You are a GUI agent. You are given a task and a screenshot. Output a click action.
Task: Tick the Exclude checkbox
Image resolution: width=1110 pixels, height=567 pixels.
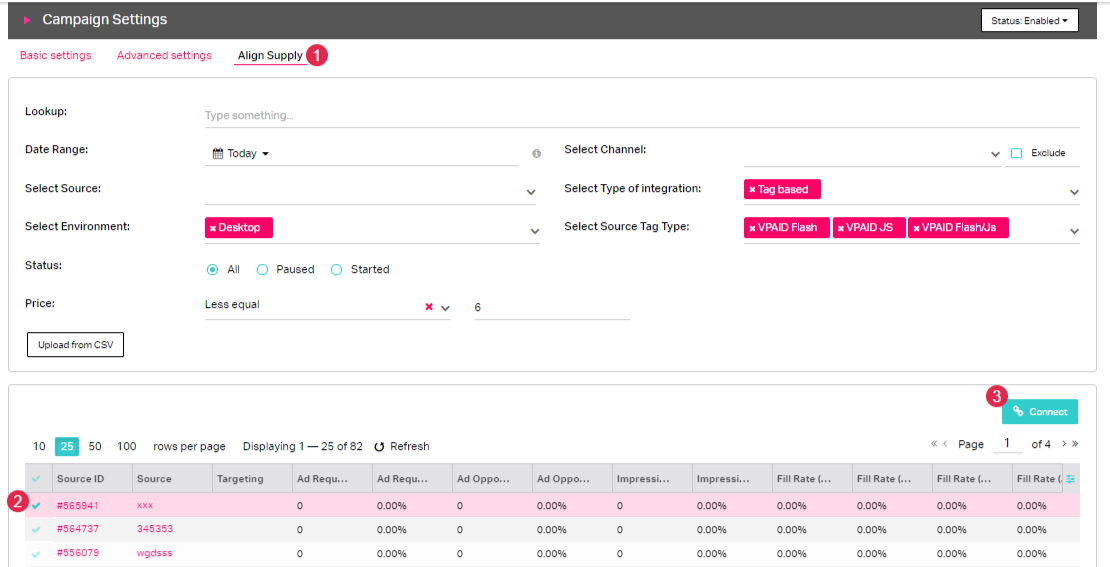(x=1016, y=153)
